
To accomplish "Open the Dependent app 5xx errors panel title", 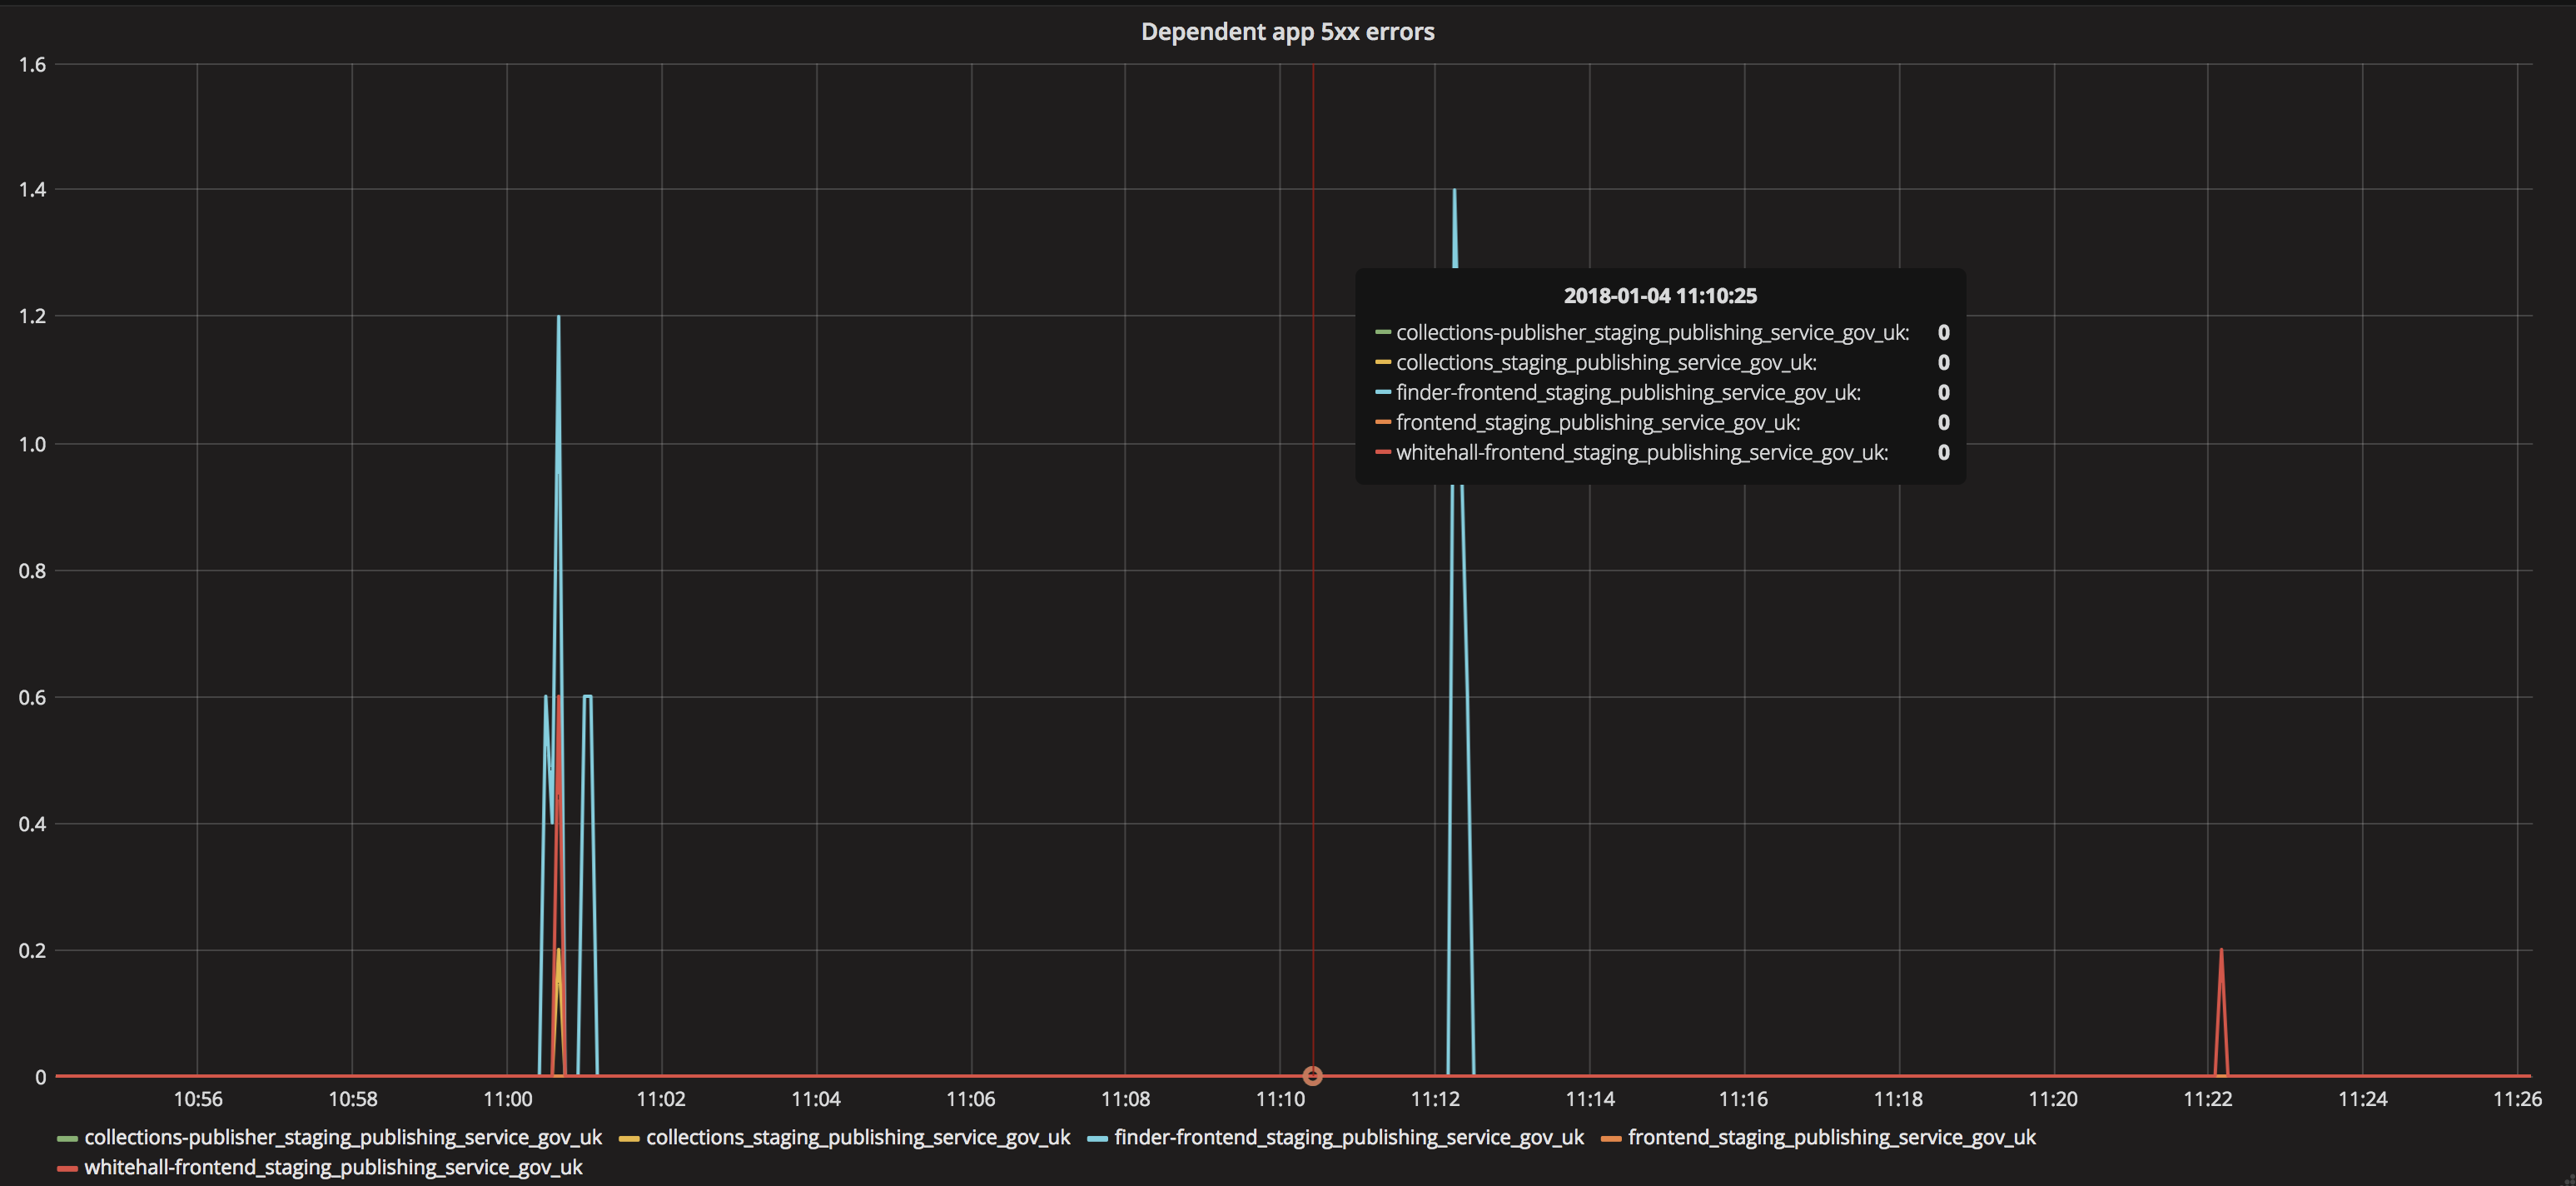I will pyautogui.click(x=1287, y=32).
